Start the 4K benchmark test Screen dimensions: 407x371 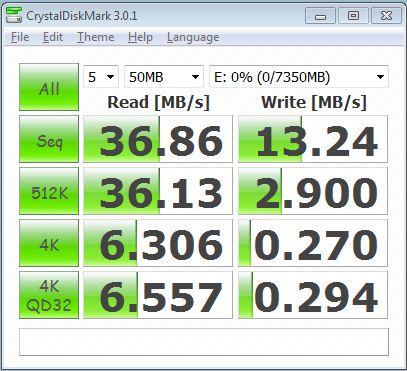click(49, 243)
